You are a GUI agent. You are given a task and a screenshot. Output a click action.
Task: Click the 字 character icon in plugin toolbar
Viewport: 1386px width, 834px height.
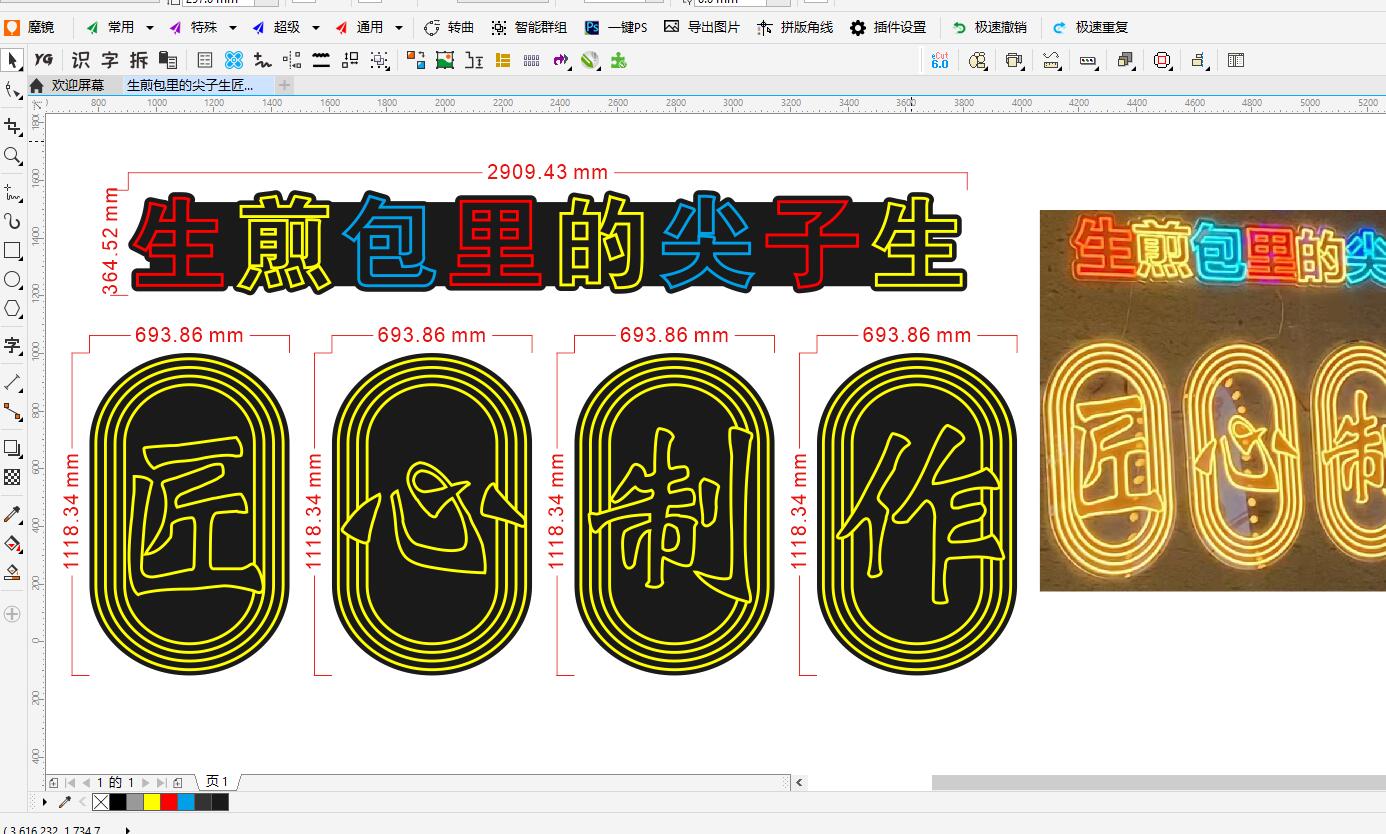110,60
